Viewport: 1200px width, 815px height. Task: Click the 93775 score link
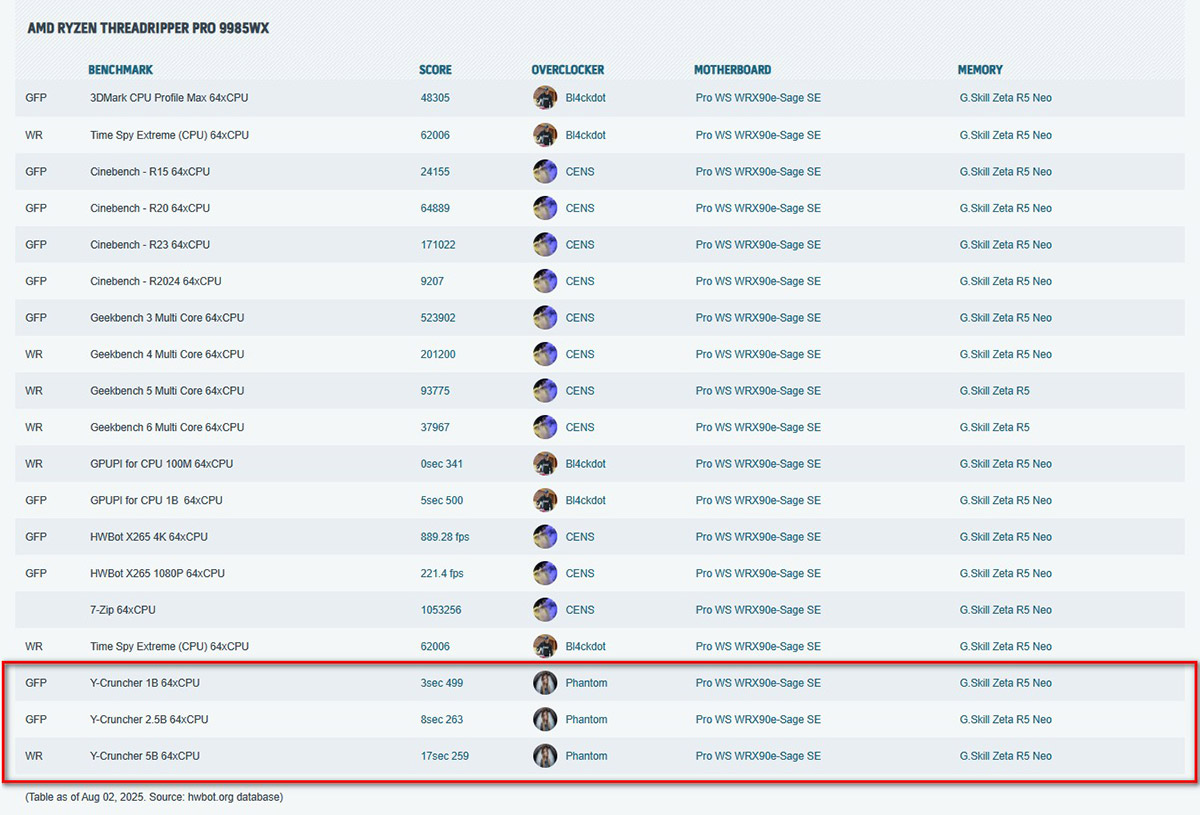click(435, 390)
